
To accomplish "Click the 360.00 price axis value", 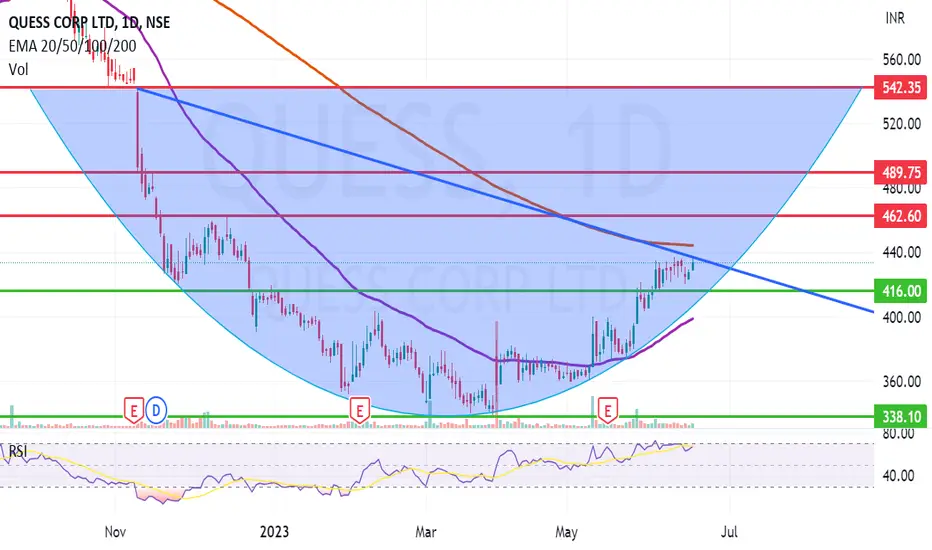I will [x=902, y=381].
